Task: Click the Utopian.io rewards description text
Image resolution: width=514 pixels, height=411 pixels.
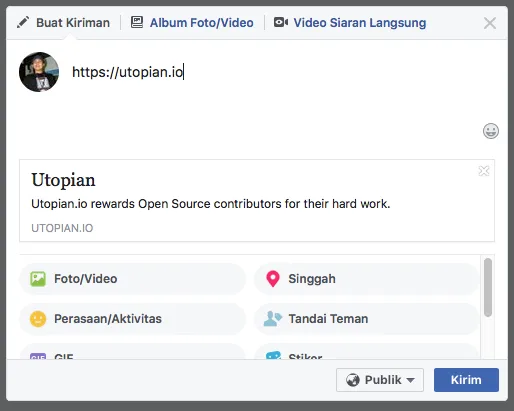Action: 211,204
